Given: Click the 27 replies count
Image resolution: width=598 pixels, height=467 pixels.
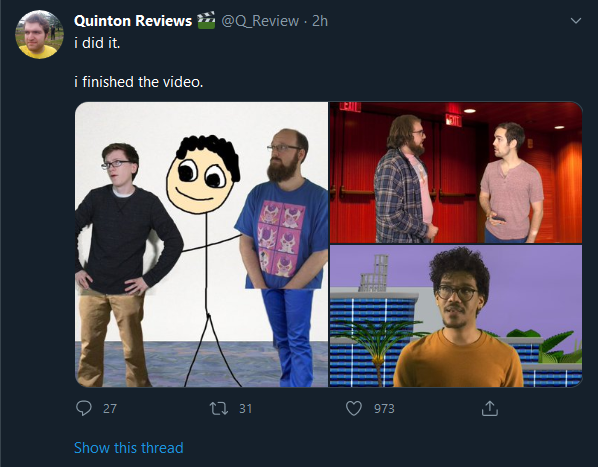Looking at the screenshot, I should [x=110, y=409].
